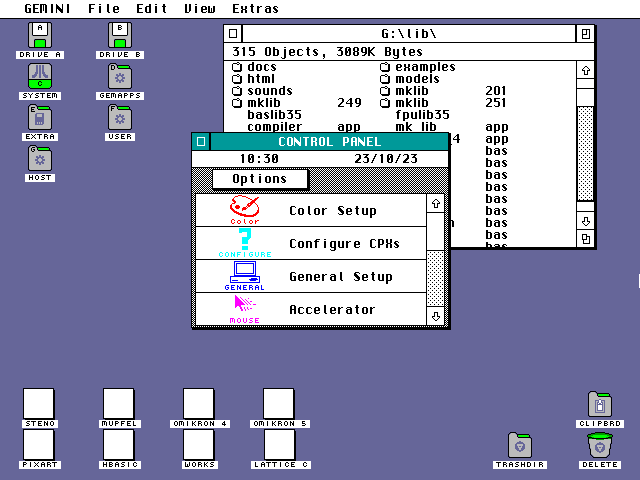Image resolution: width=640 pixels, height=480 pixels.
Task: Open the View menu
Action: [200, 8]
